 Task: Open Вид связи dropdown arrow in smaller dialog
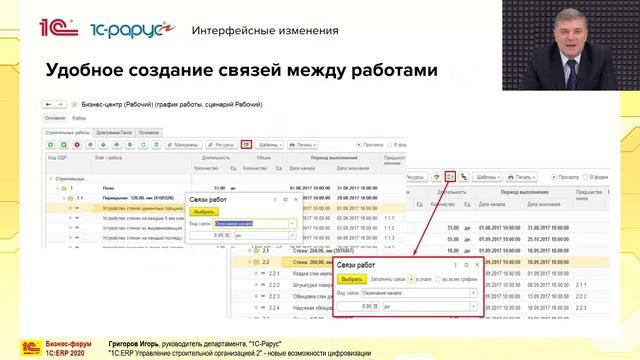pyautogui.click(x=292, y=224)
